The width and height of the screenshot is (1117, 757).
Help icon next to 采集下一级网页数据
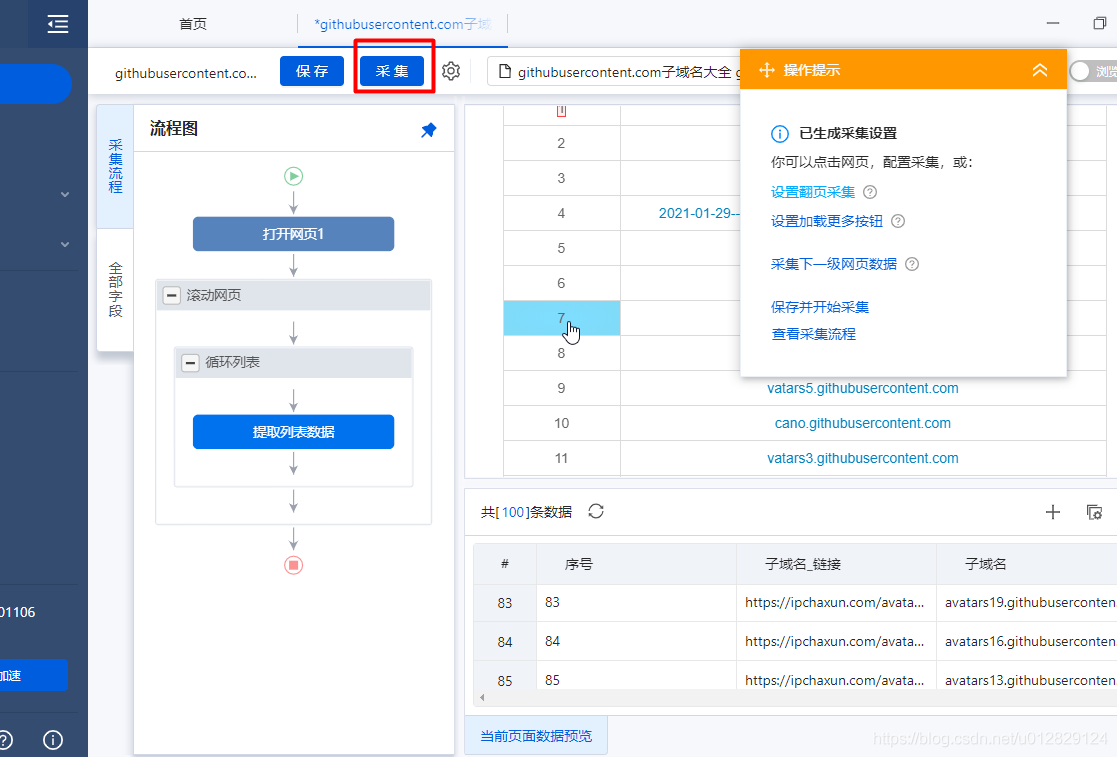(912, 264)
